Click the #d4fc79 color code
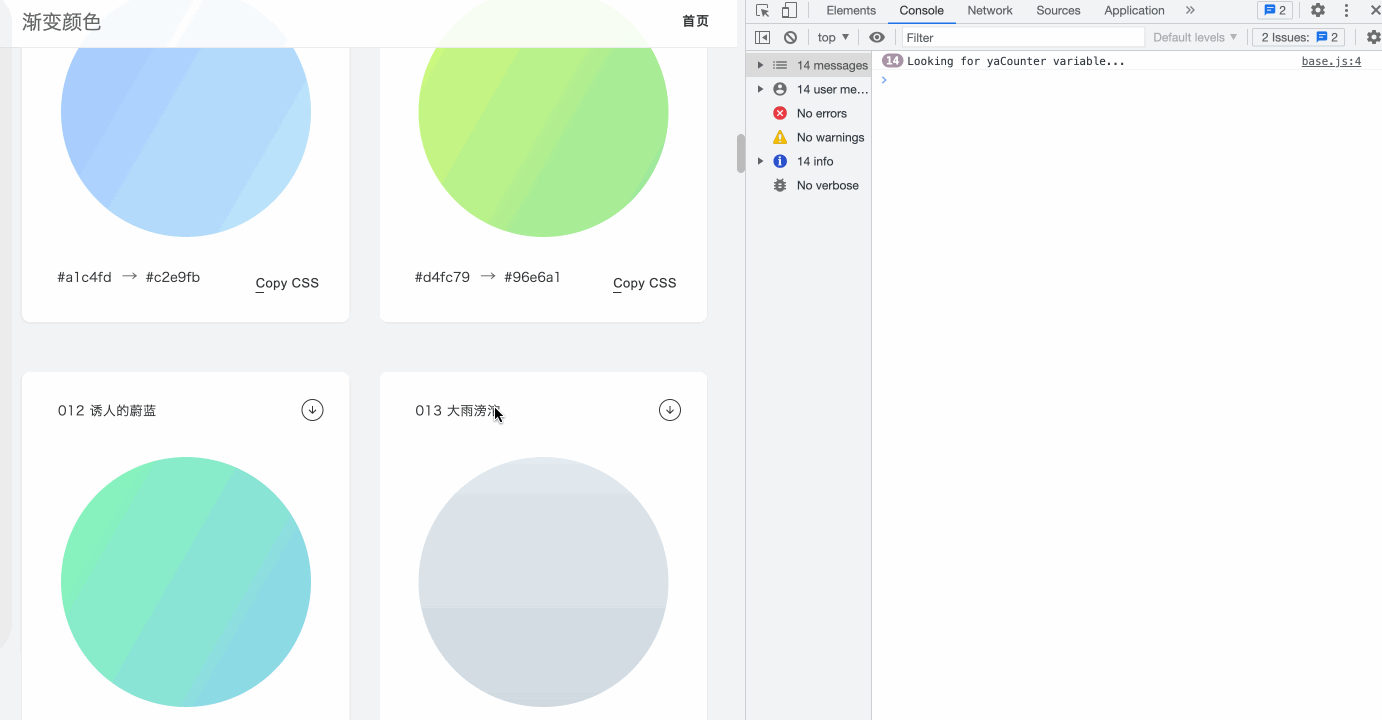The width and height of the screenshot is (1382, 720). click(442, 277)
